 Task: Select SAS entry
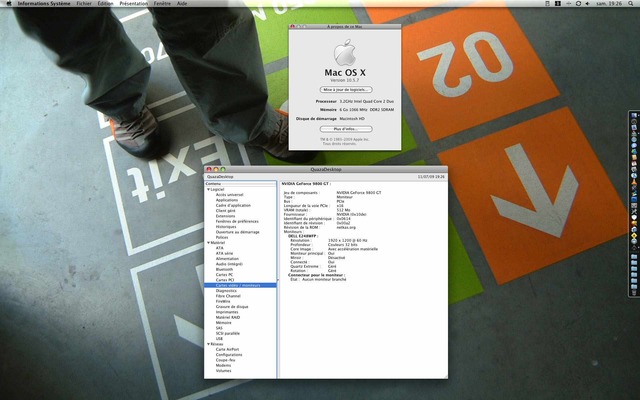pos(219,328)
